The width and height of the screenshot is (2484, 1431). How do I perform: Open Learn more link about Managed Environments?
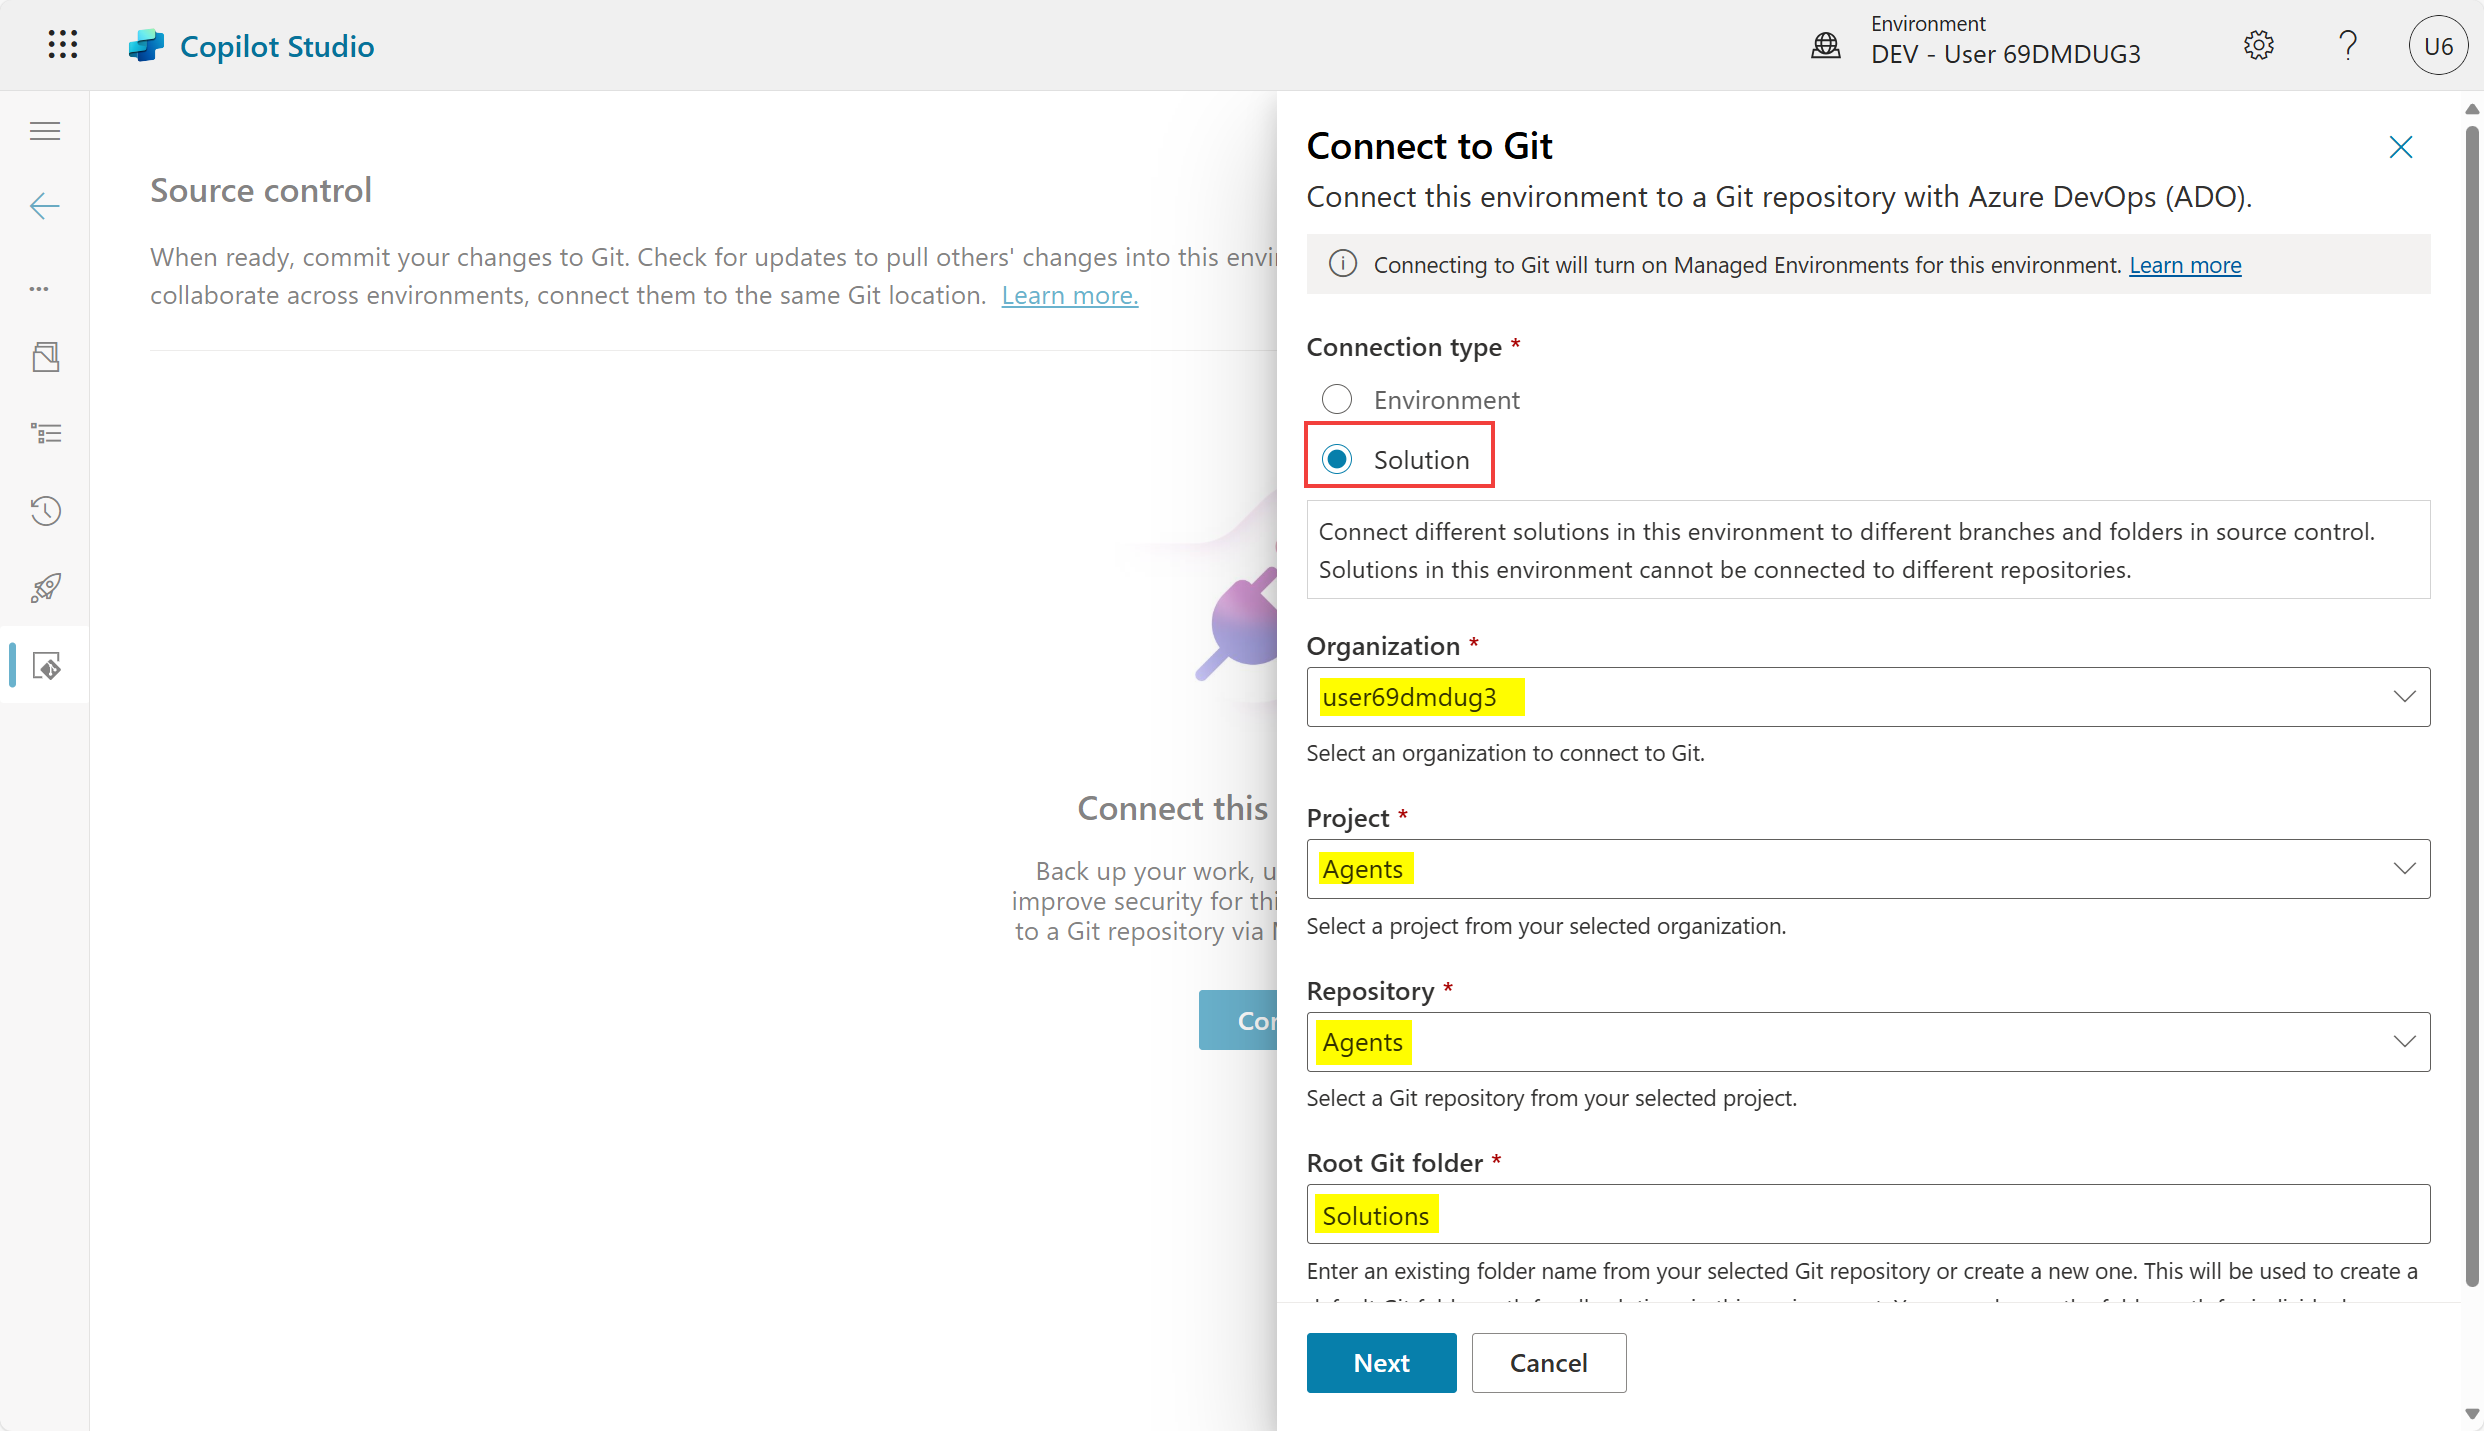click(2184, 265)
